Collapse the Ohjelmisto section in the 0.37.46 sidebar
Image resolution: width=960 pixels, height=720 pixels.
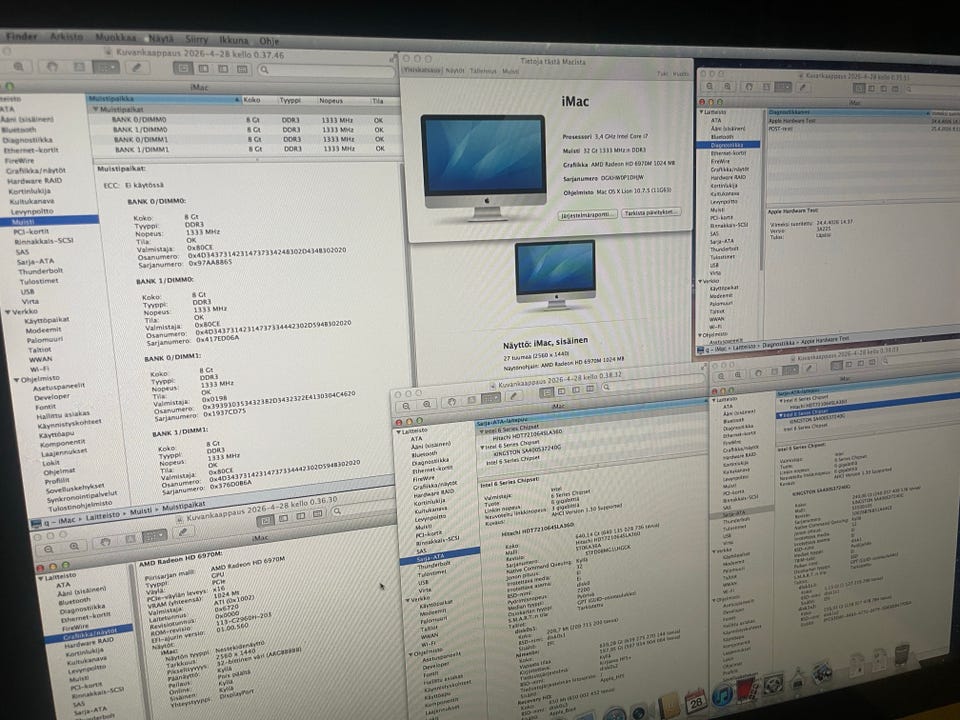pyautogui.click(x=17, y=380)
